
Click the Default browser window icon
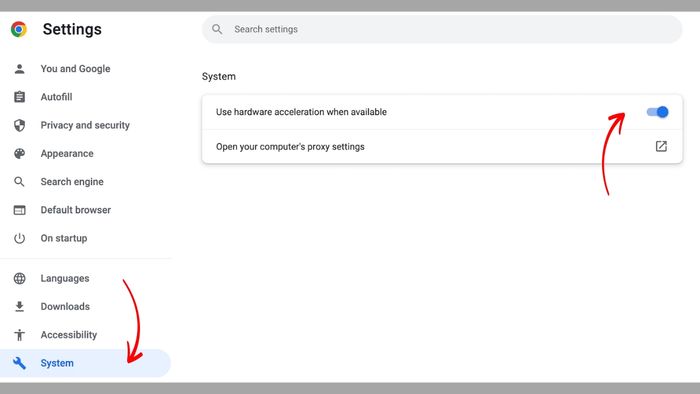[x=19, y=210]
